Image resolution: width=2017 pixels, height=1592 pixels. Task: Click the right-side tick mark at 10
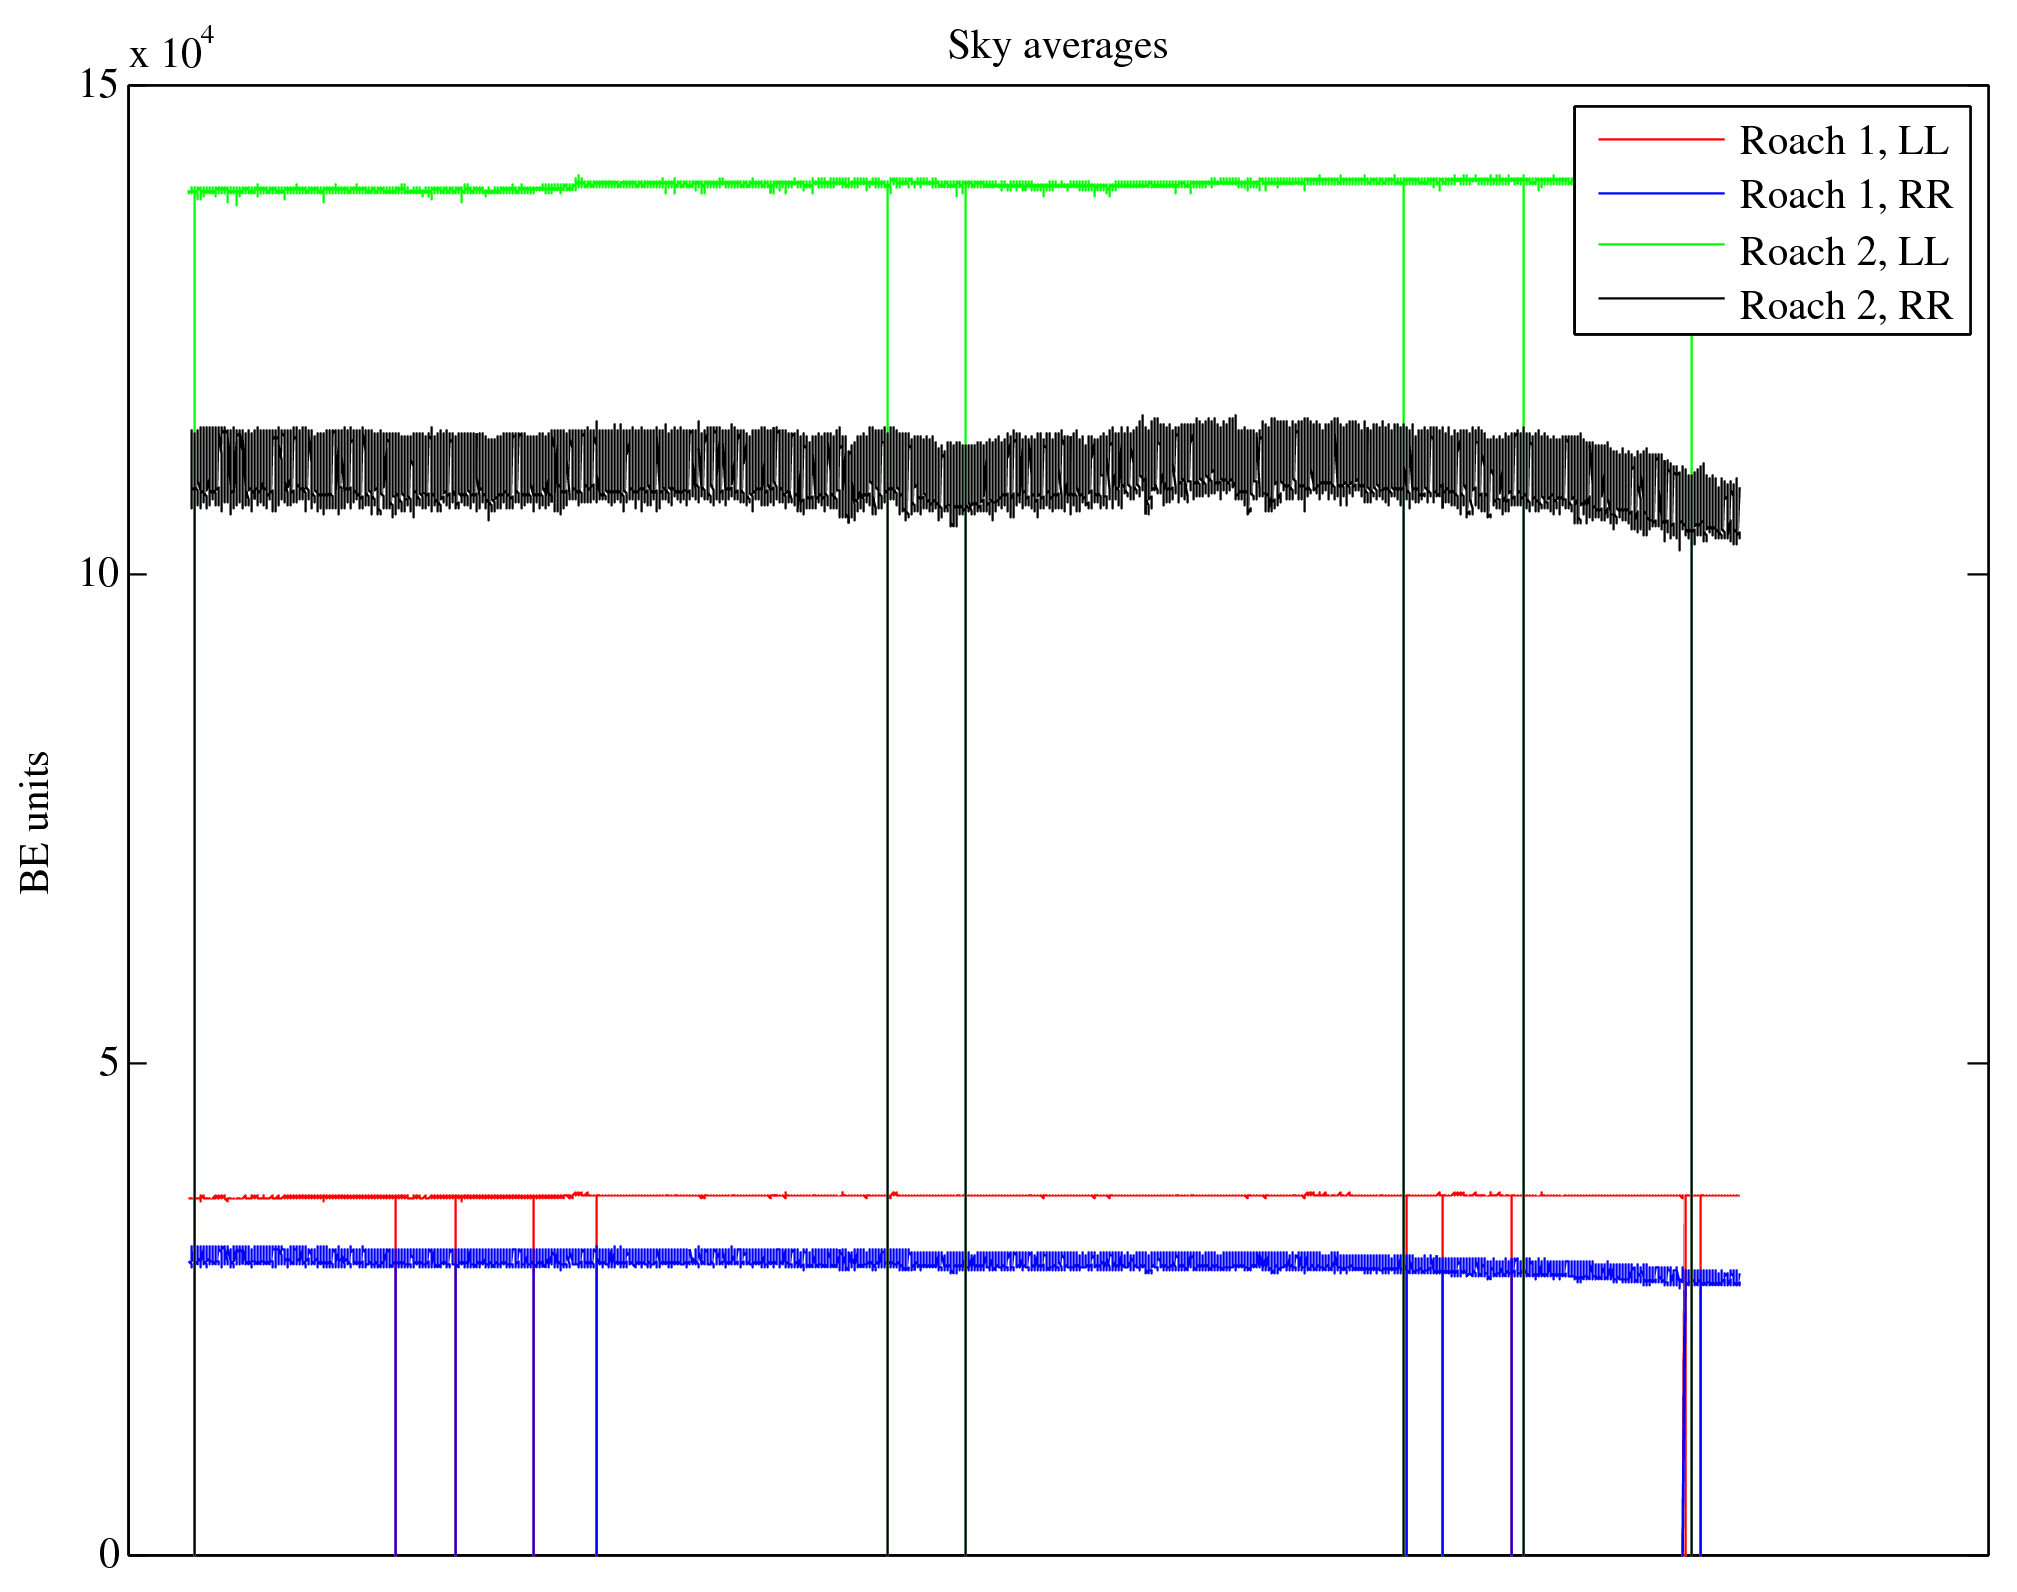(x=1976, y=574)
